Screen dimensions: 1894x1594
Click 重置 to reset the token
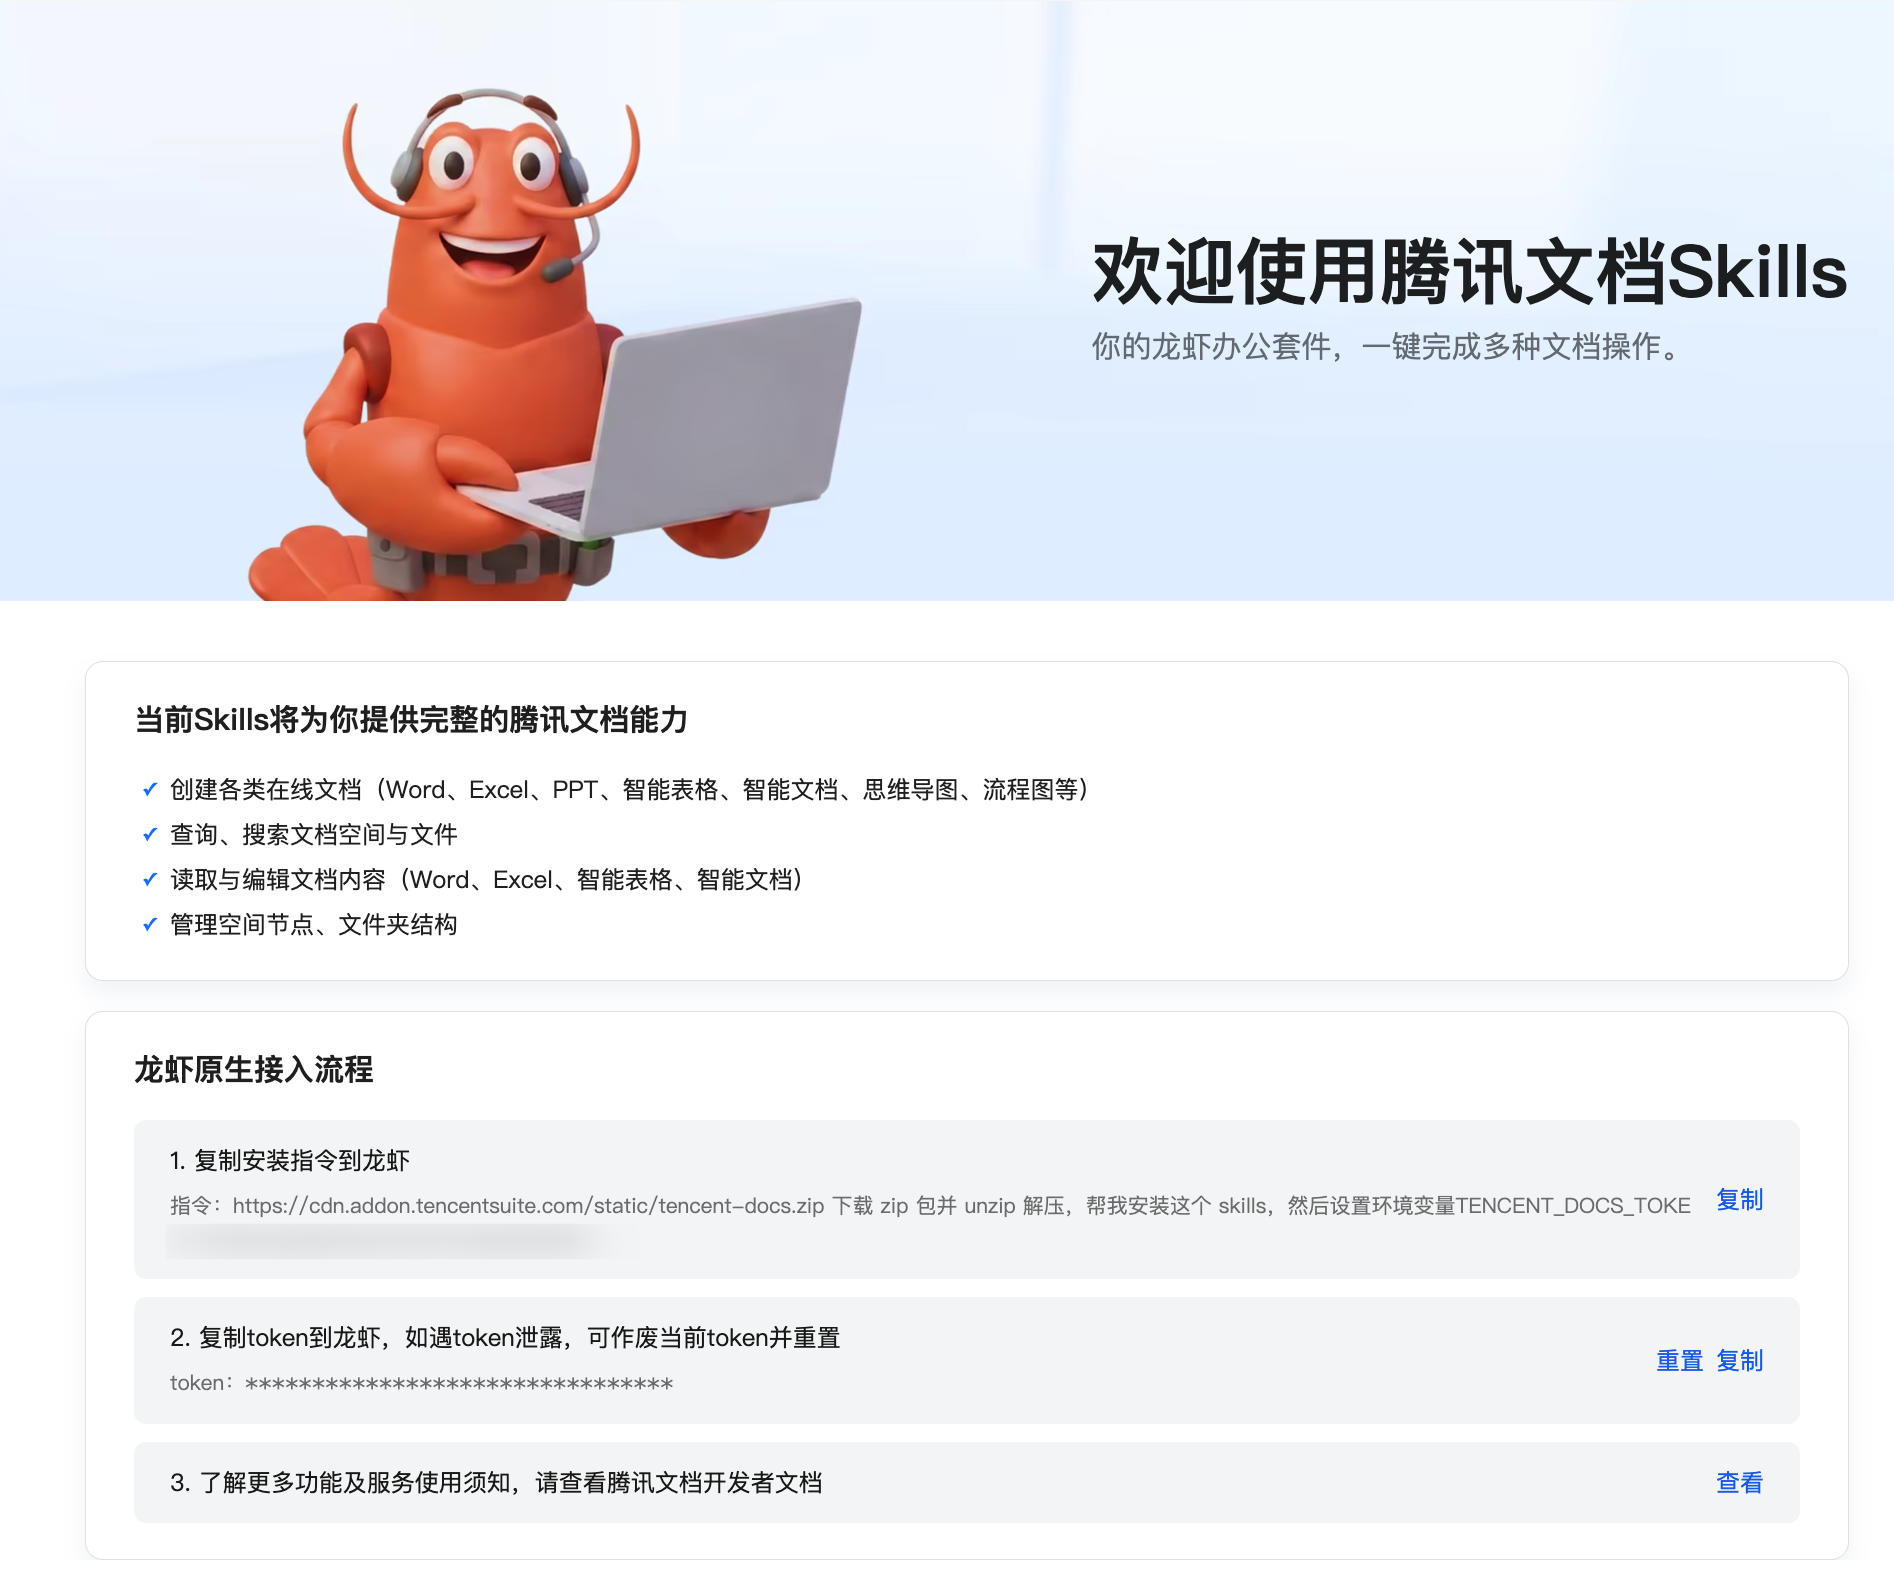point(1679,1360)
